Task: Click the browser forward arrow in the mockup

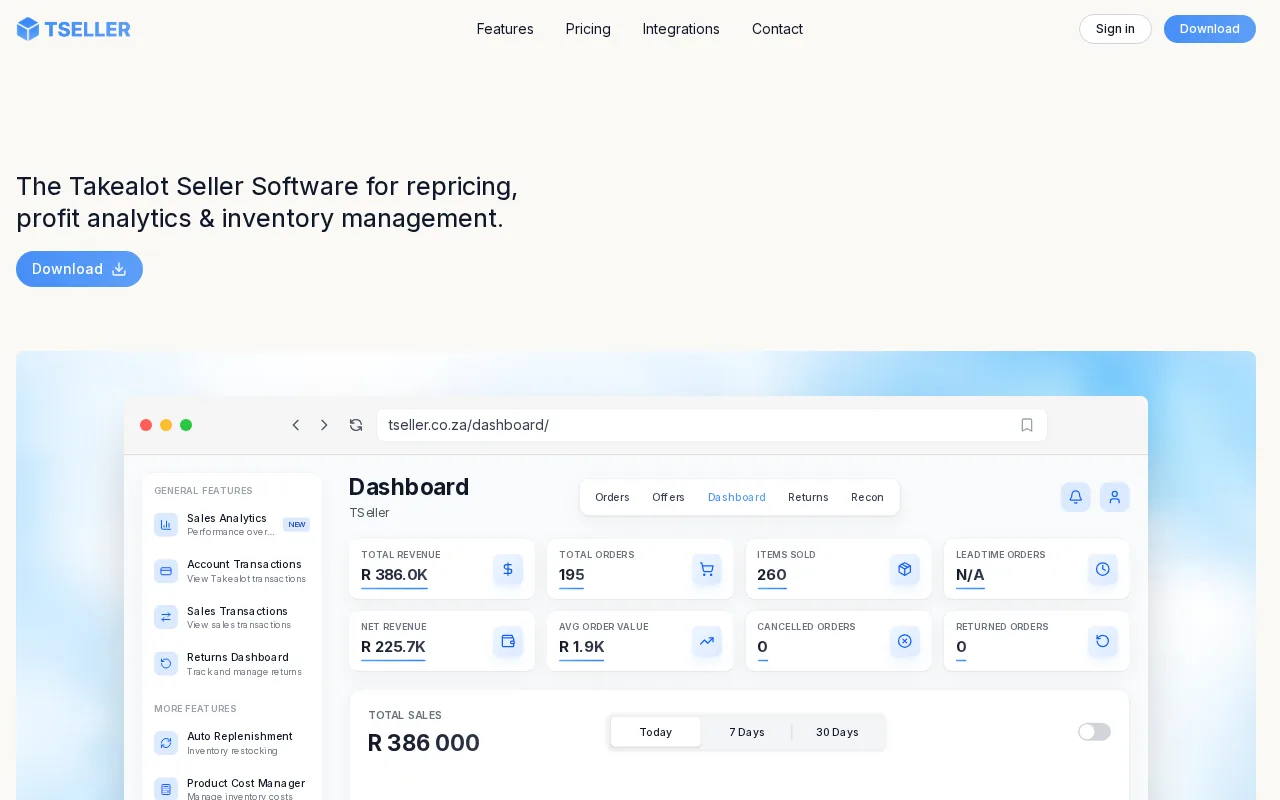Action: click(x=324, y=425)
